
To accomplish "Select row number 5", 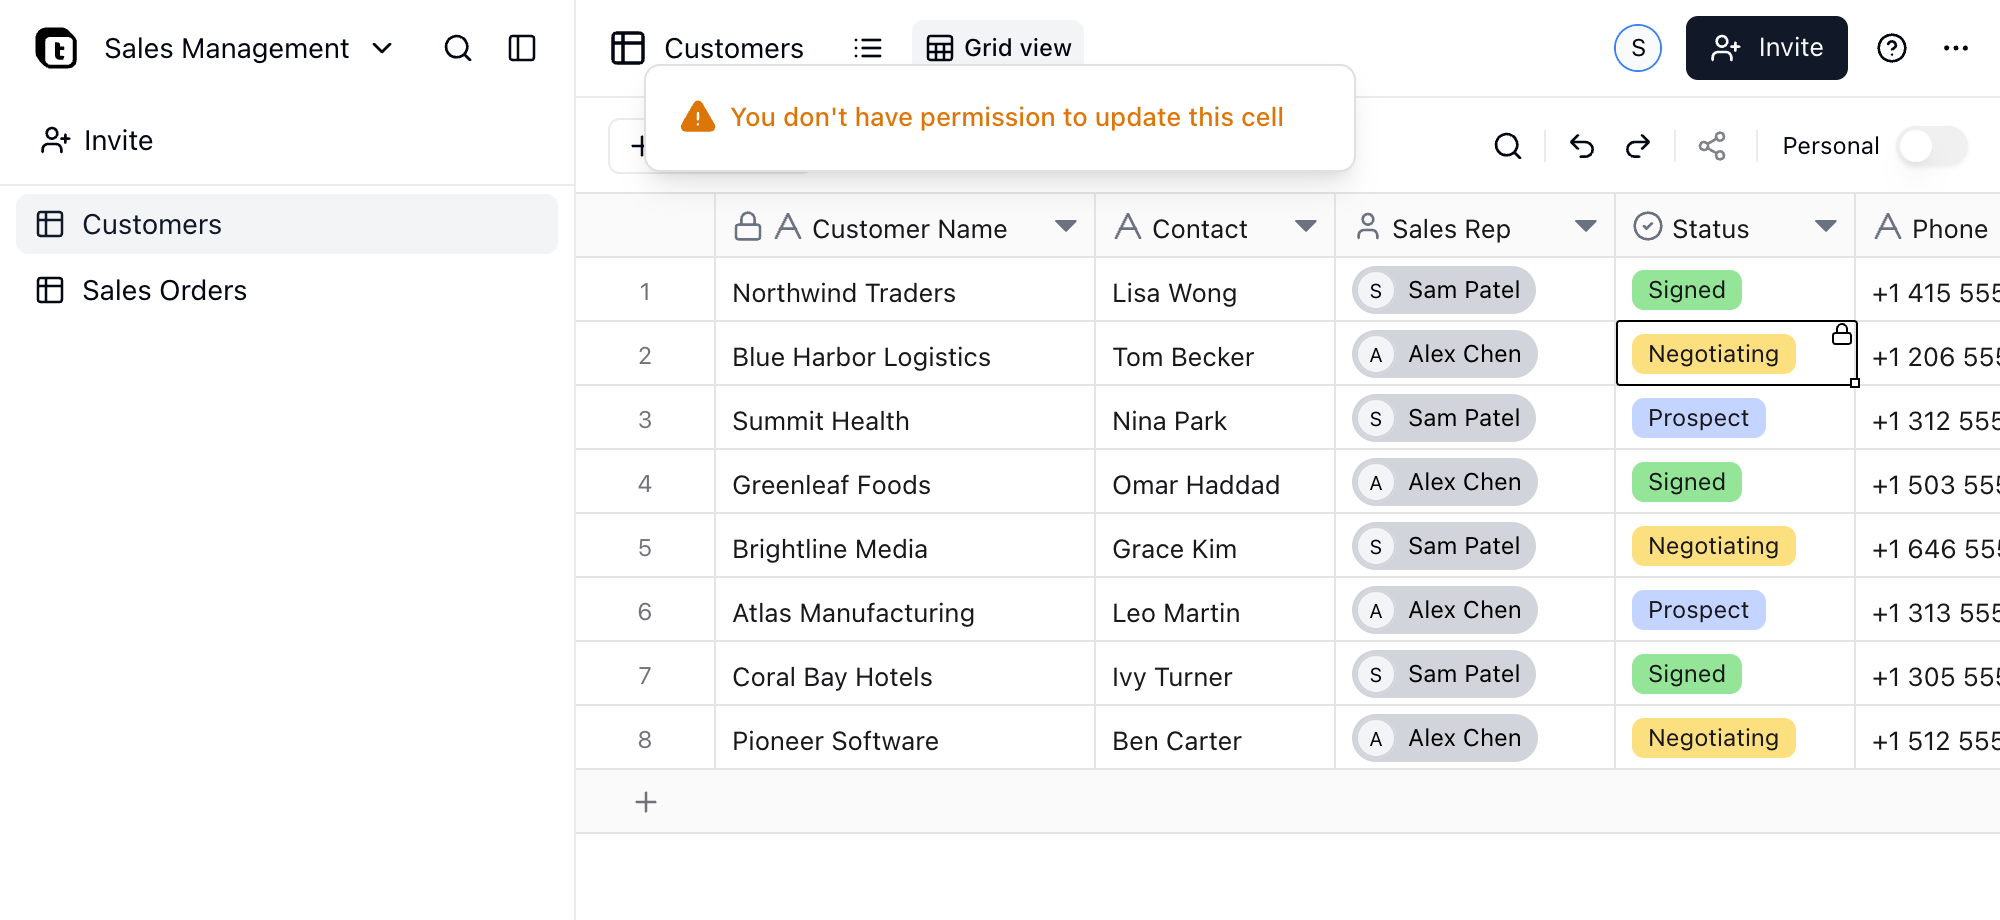I will [x=645, y=548].
